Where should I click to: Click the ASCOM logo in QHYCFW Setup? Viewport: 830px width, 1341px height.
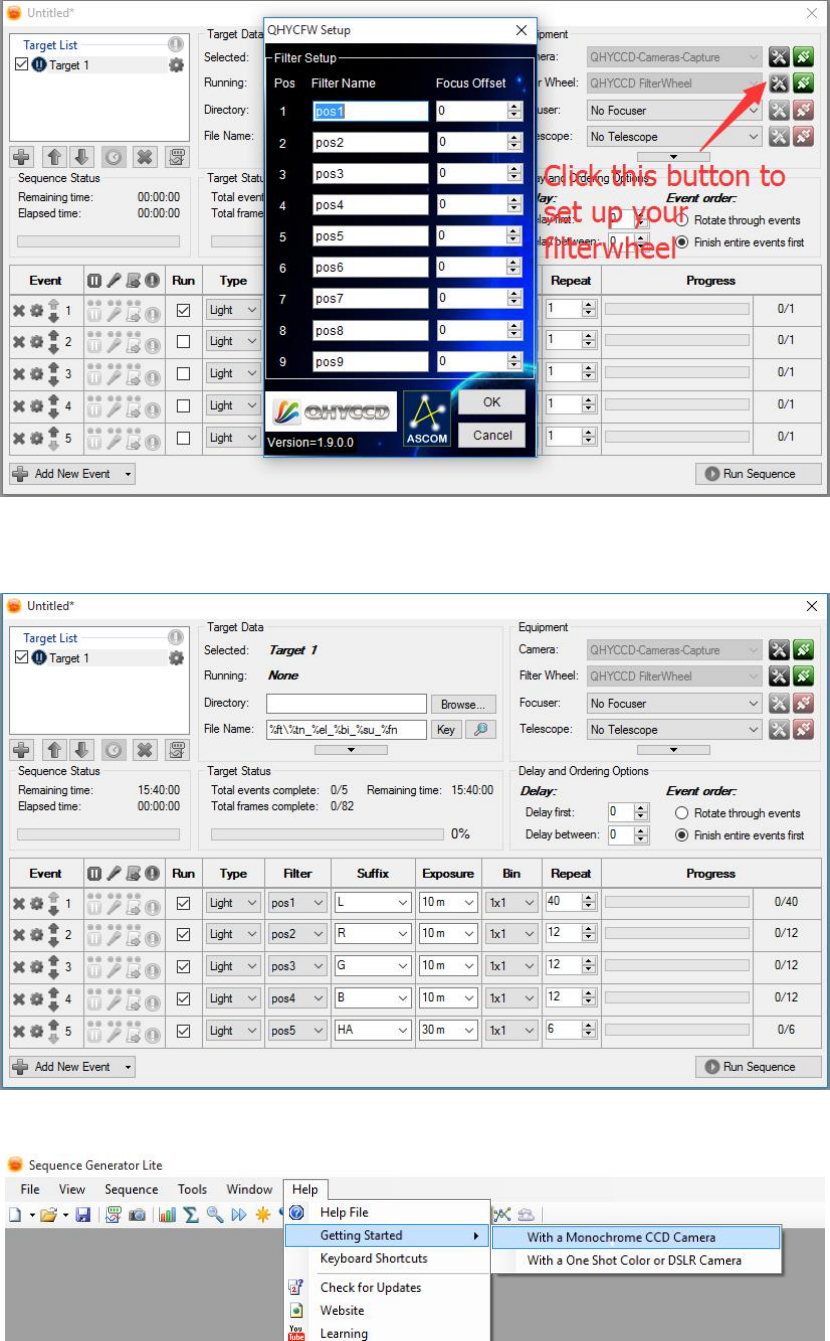(427, 419)
